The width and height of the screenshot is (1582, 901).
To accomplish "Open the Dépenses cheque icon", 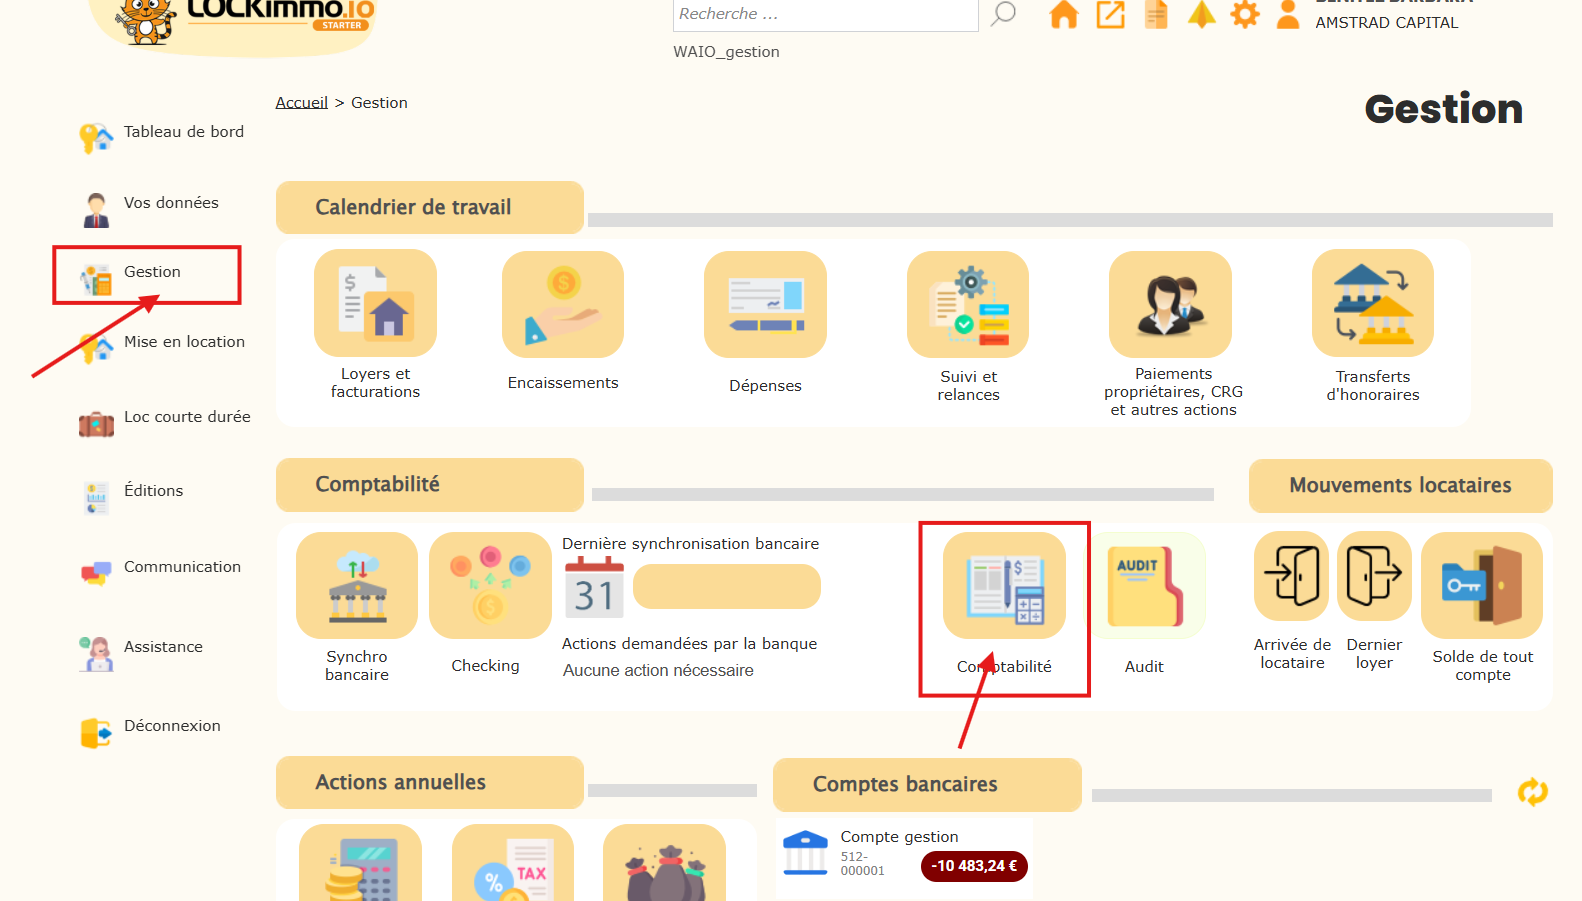I will click(765, 304).
